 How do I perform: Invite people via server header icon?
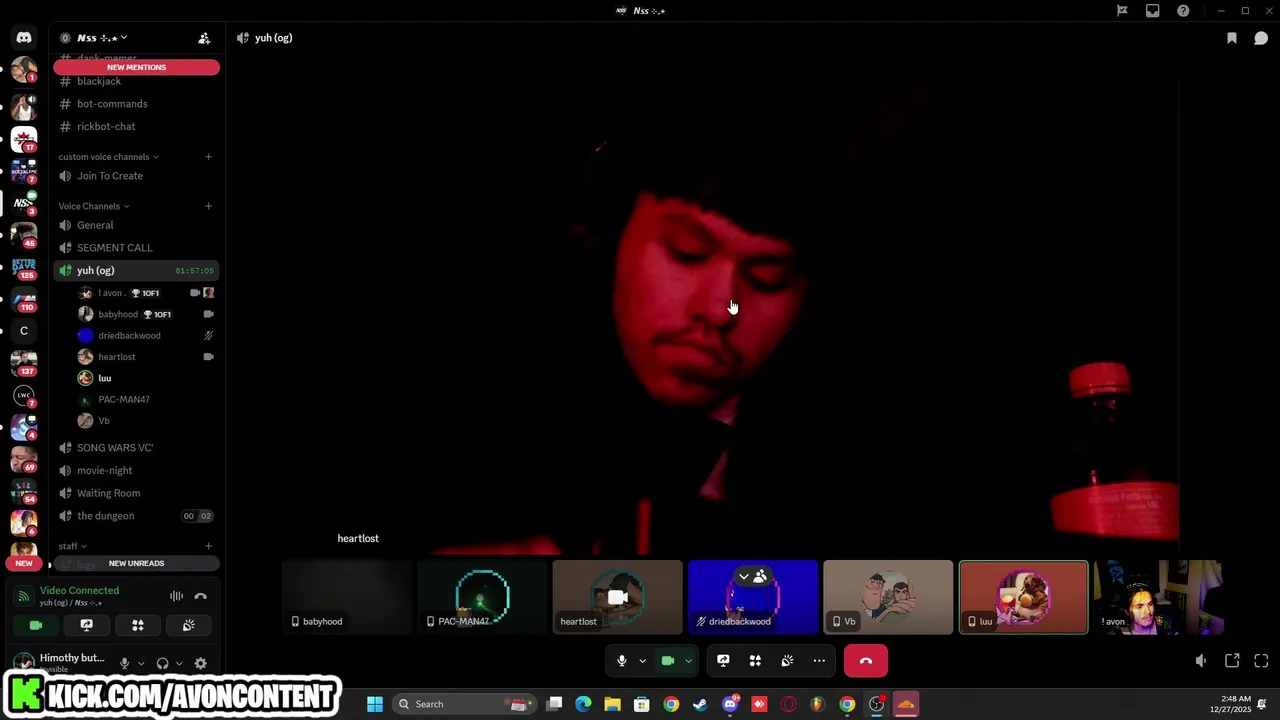[204, 38]
